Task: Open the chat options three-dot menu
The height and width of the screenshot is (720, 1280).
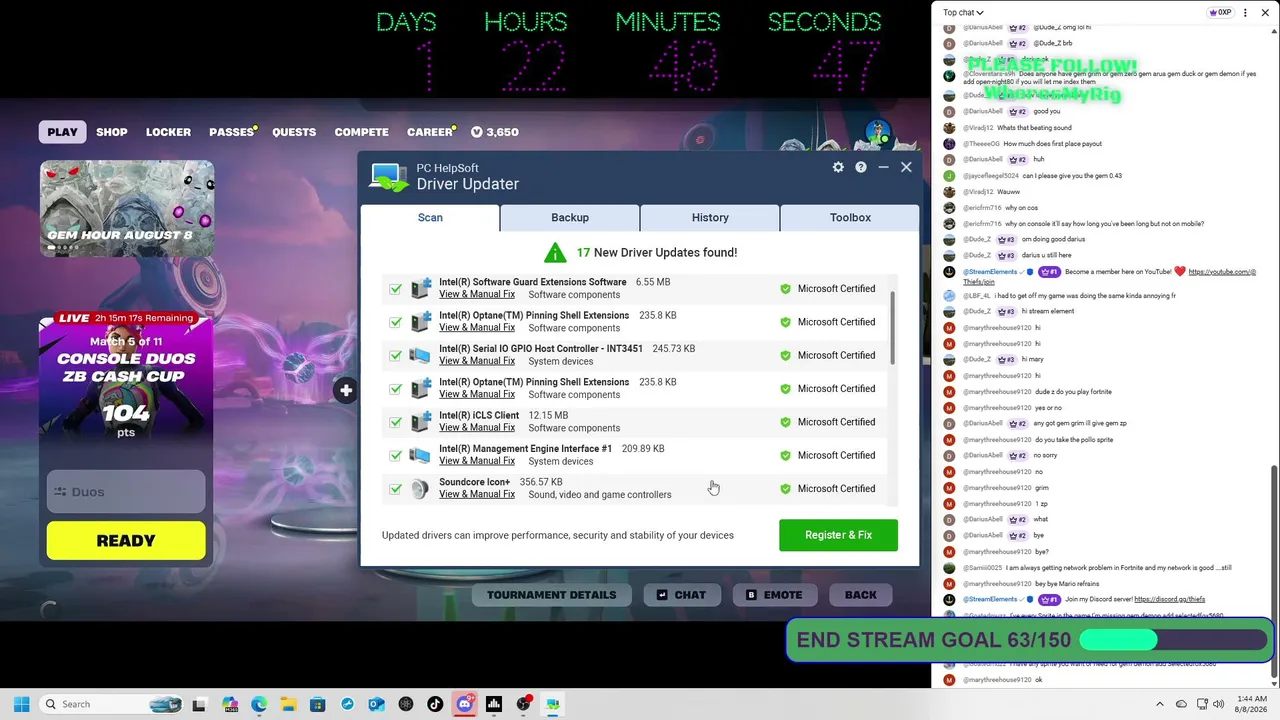Action: point(1245,13)
